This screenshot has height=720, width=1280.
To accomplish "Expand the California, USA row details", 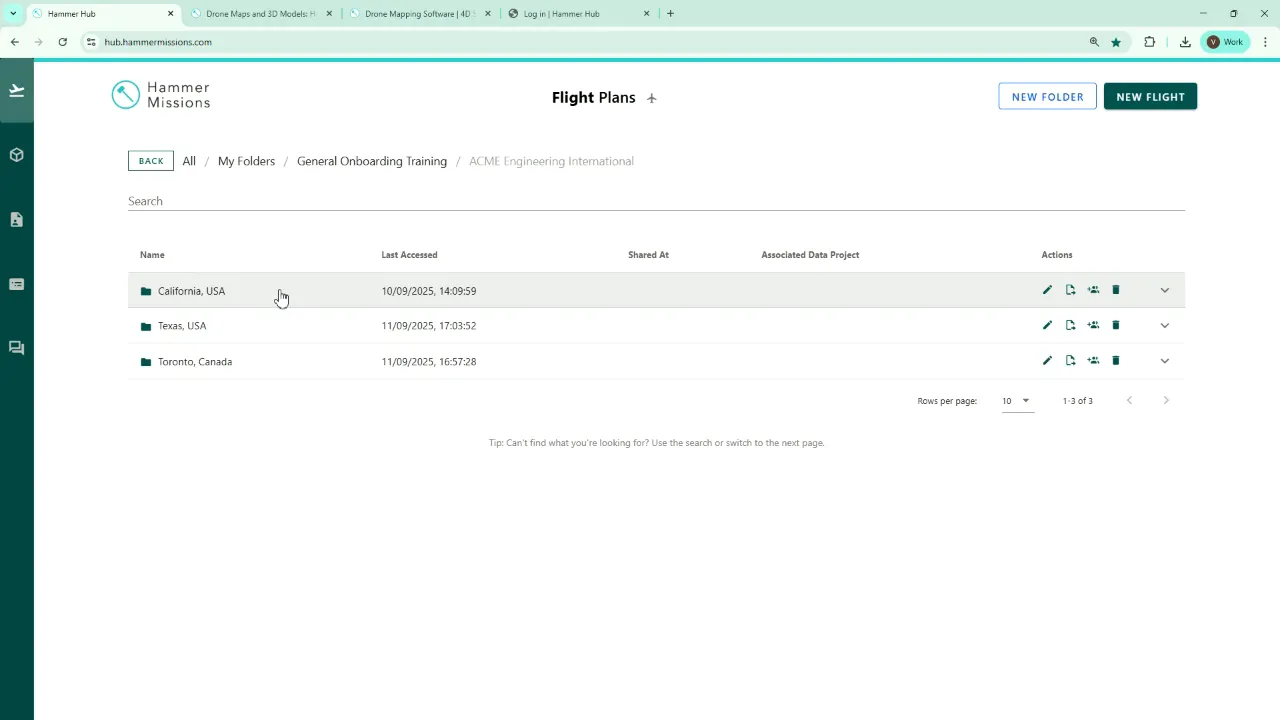I will click(x=1164, y=290).
